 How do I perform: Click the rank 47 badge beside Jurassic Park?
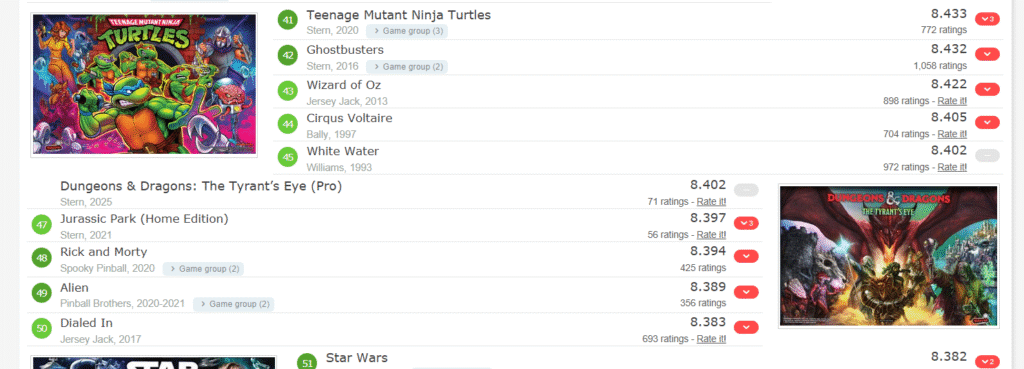[42, 225]
